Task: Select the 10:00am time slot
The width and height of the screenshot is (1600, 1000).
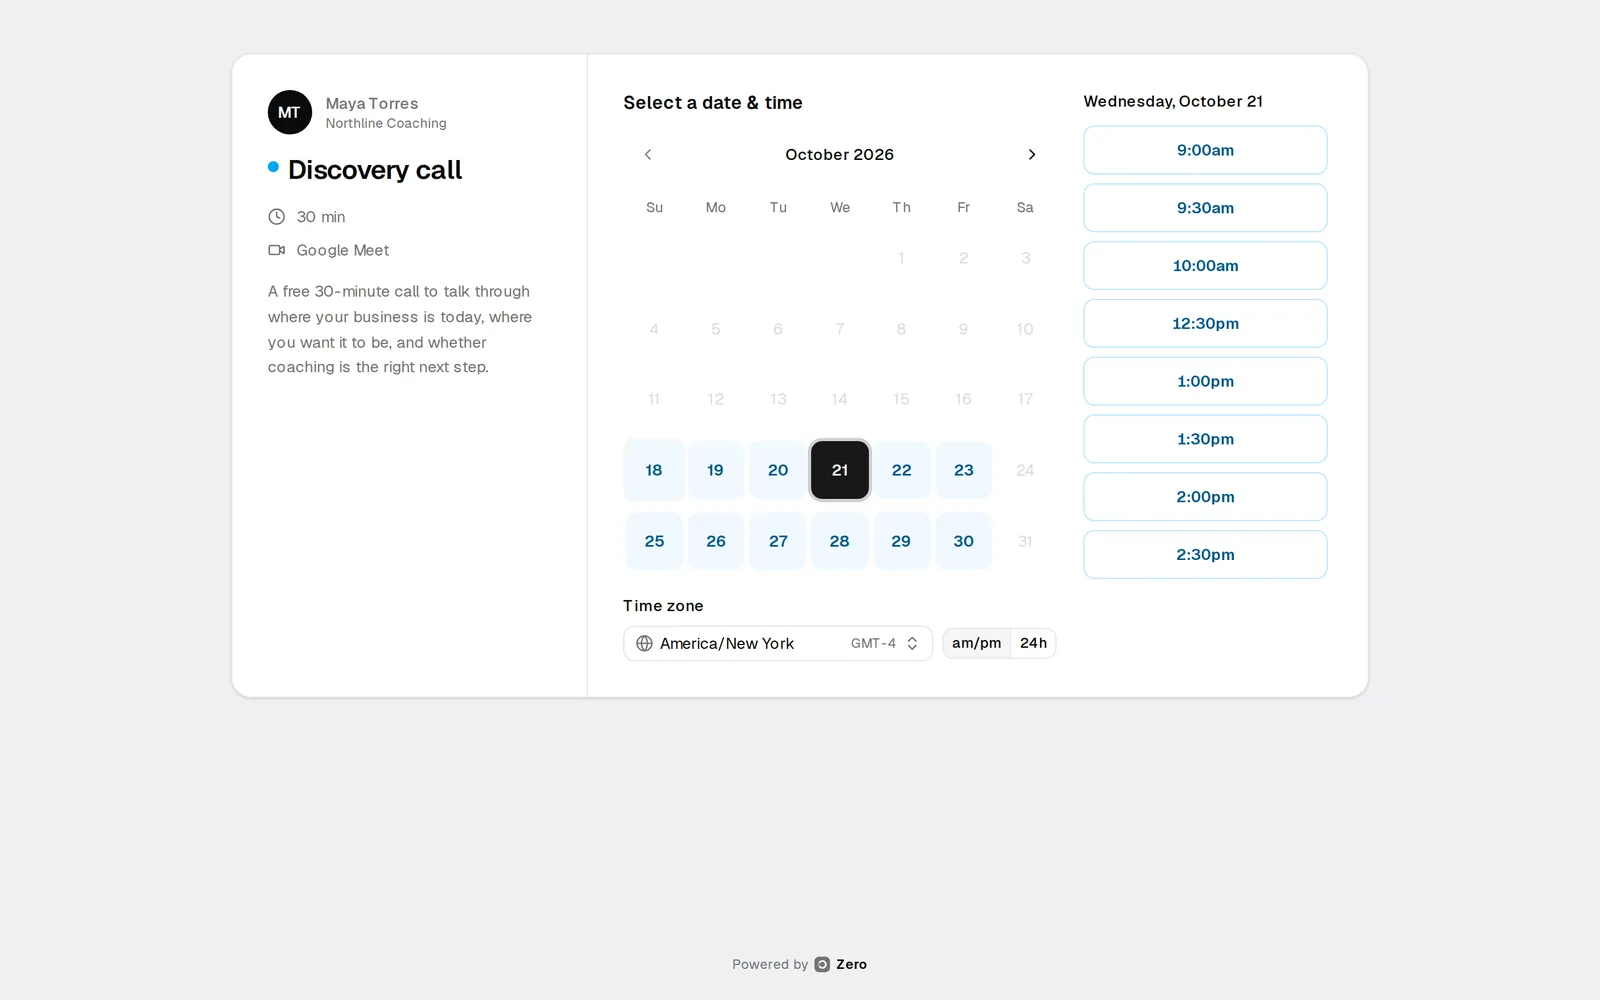Action: [x=1205, y=266]
